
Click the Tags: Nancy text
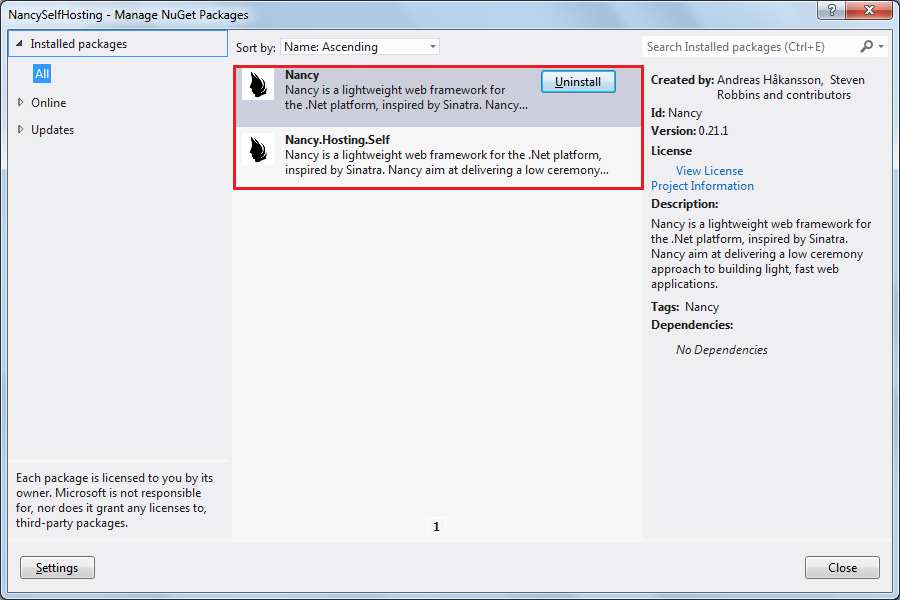(x=685, y=307)
